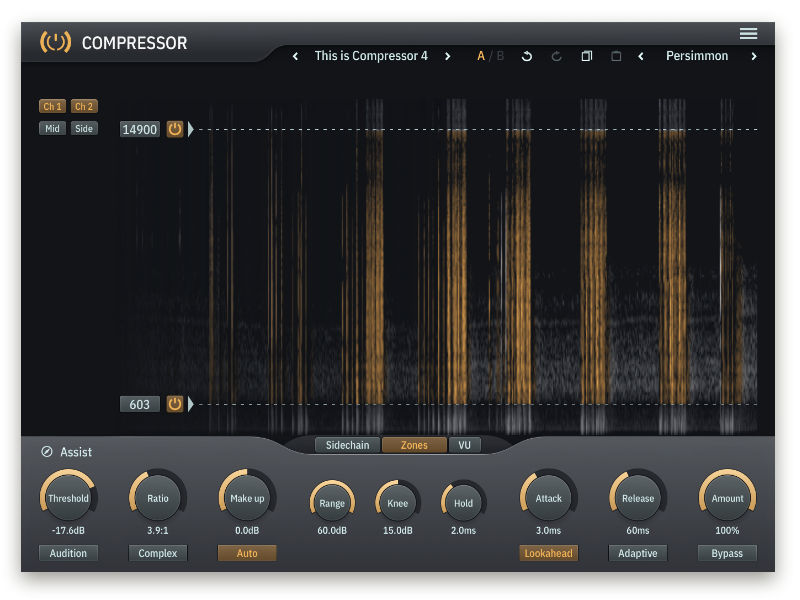Click the 14900 zone marker triangle
Screen dimensions: 800x600
click(191, 129)
